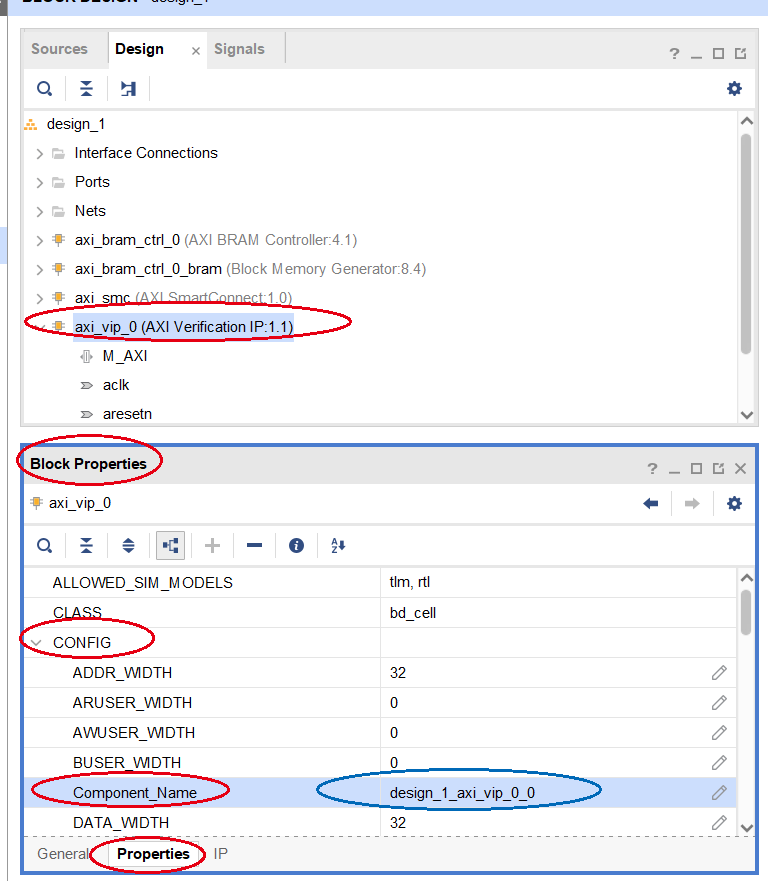This screenshot has width=768, height=881.
Task: Open Design panel settings gear
Action: (734, 89)
